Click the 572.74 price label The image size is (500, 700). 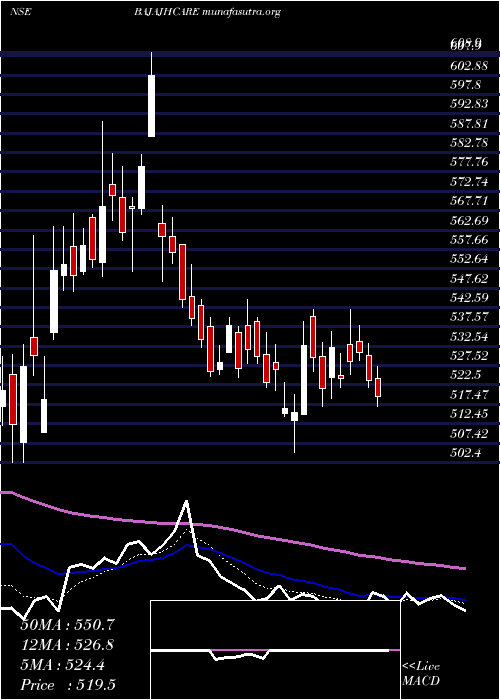tap(471, 182)
